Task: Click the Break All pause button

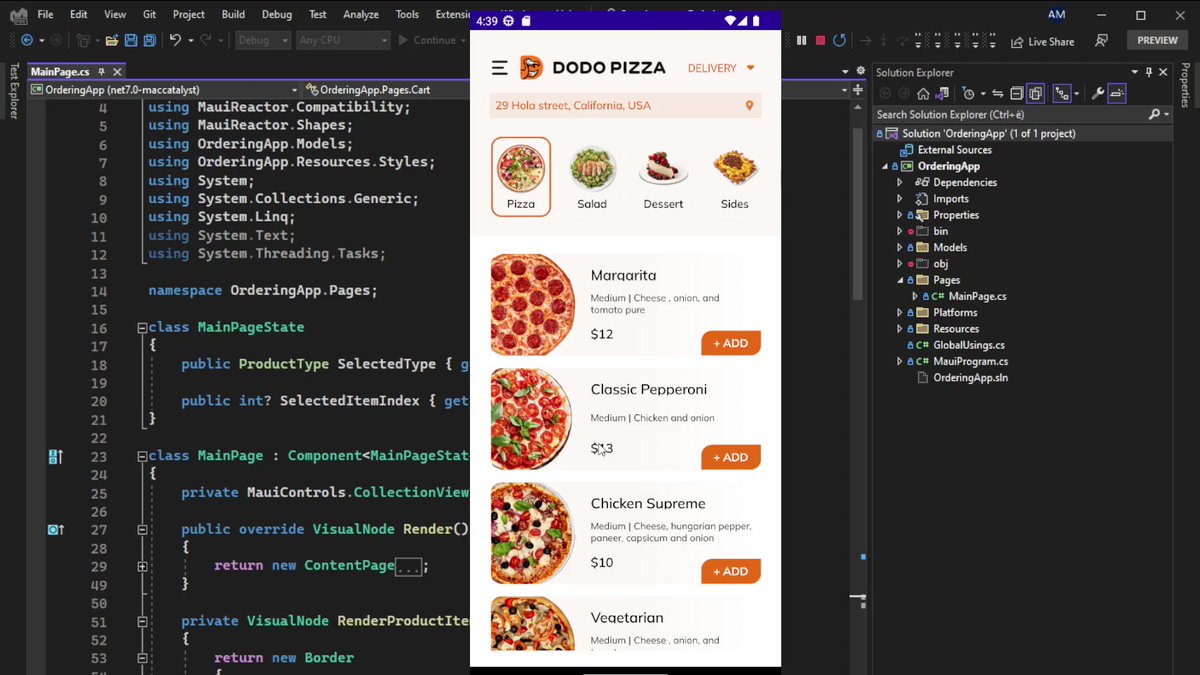Action: pyautogui.click(x=801, y=40)
